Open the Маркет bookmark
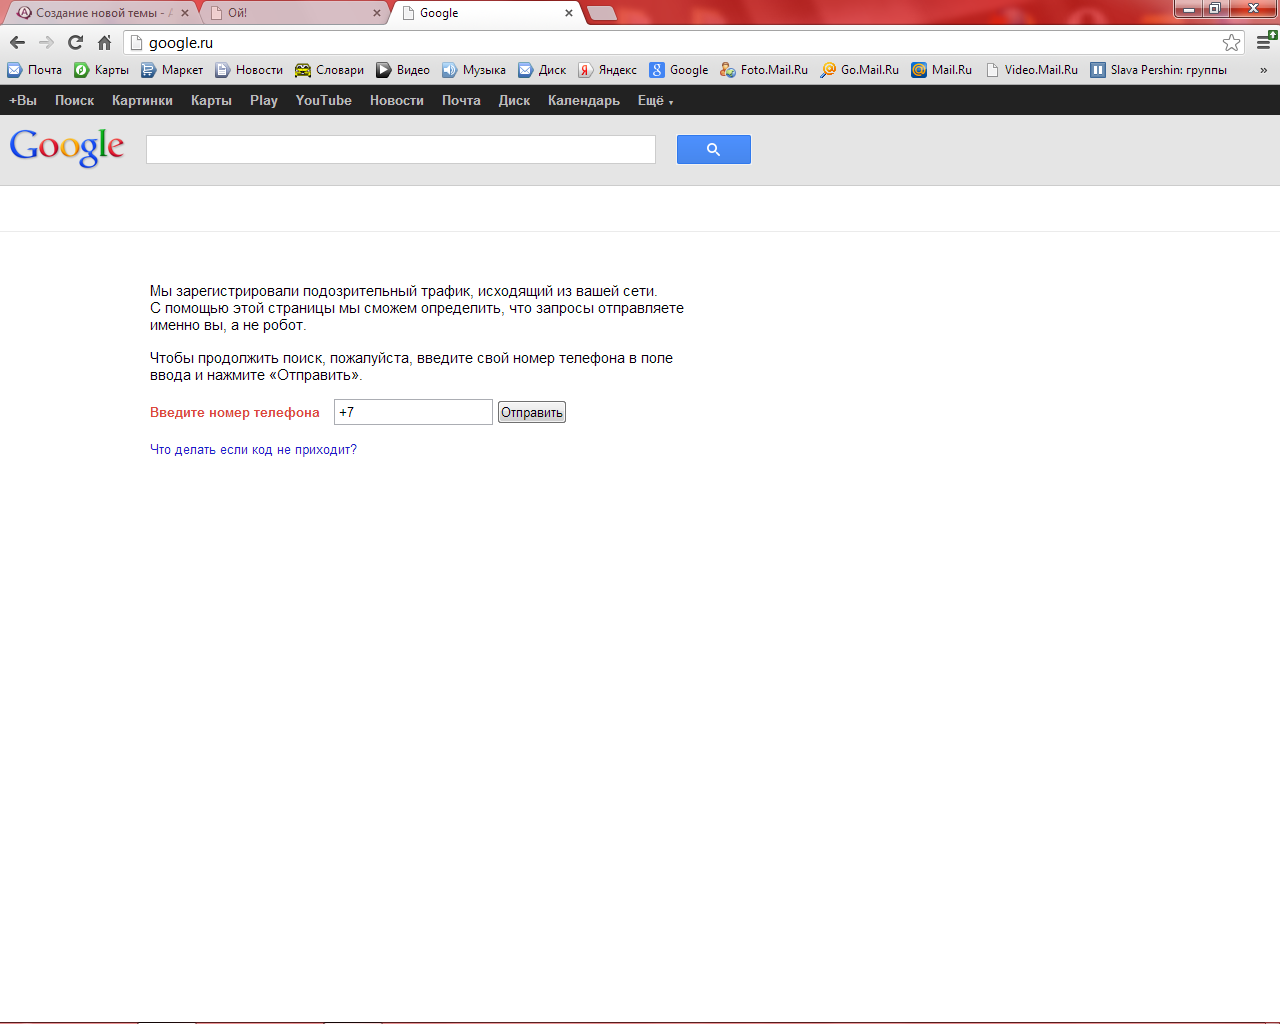Image resolution: width=1280 pixels, height=1024 pixels. 172,70
